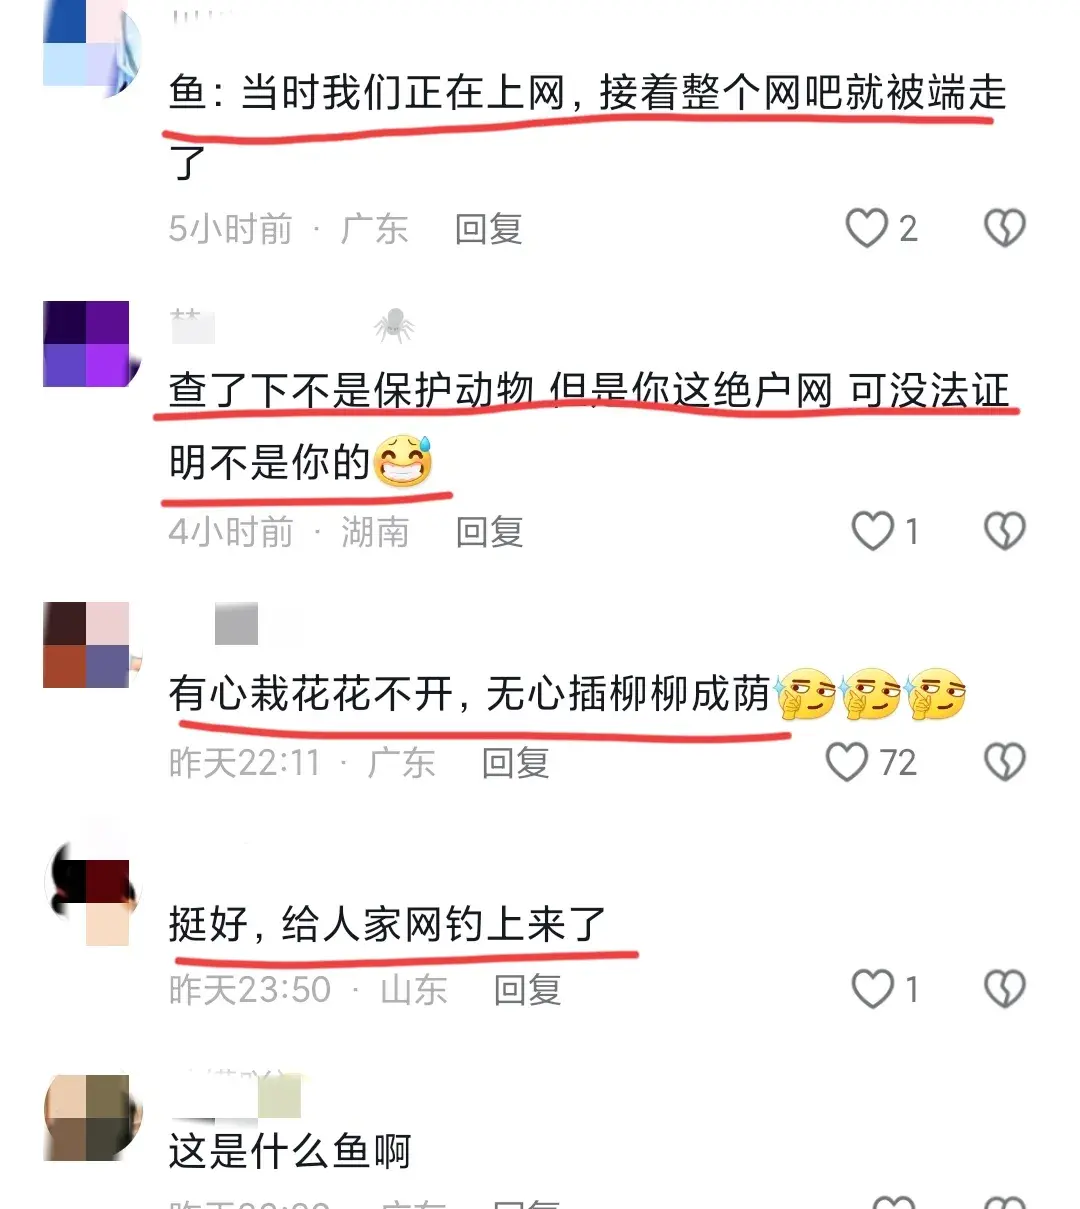Open the purple avatar of 湖南 commenter
Screen dimensions: 1080x1209
pos(87,344)
